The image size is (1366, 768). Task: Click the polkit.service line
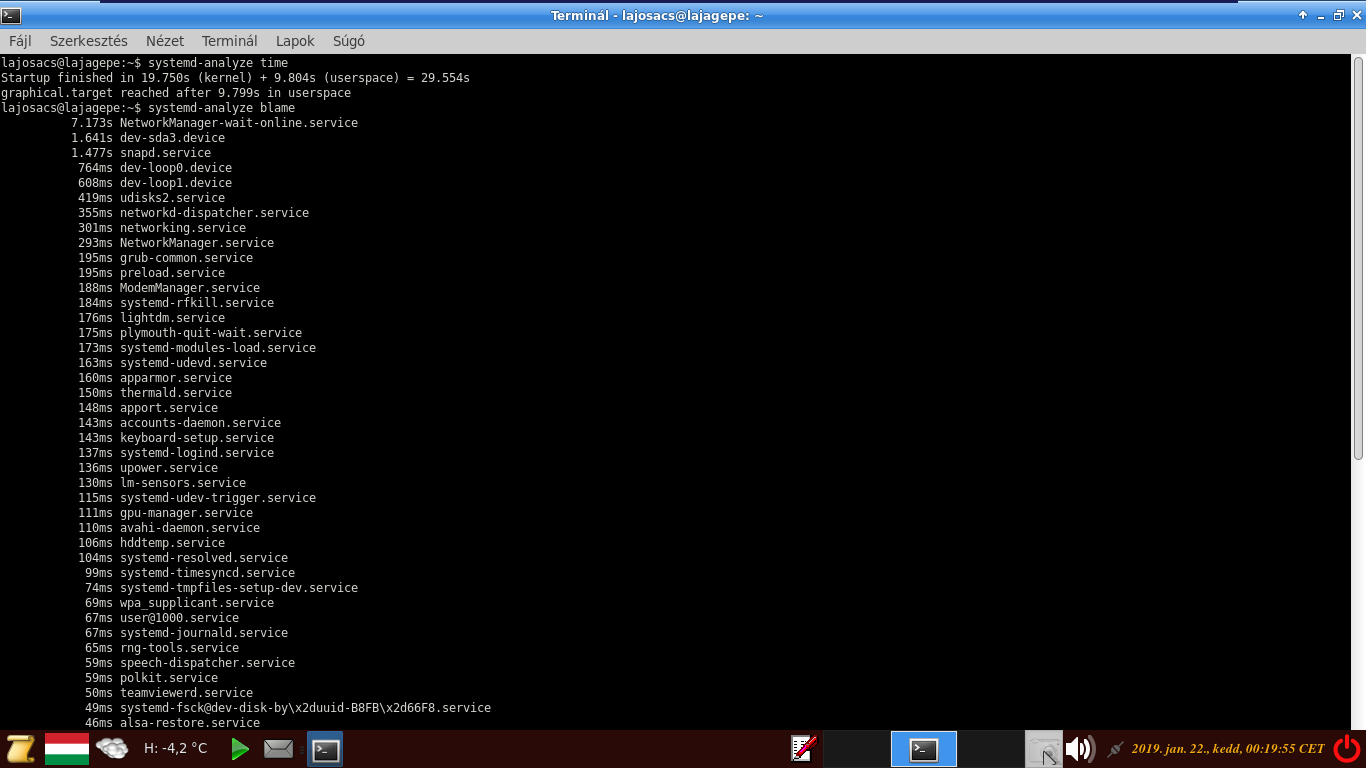[151, 678]
